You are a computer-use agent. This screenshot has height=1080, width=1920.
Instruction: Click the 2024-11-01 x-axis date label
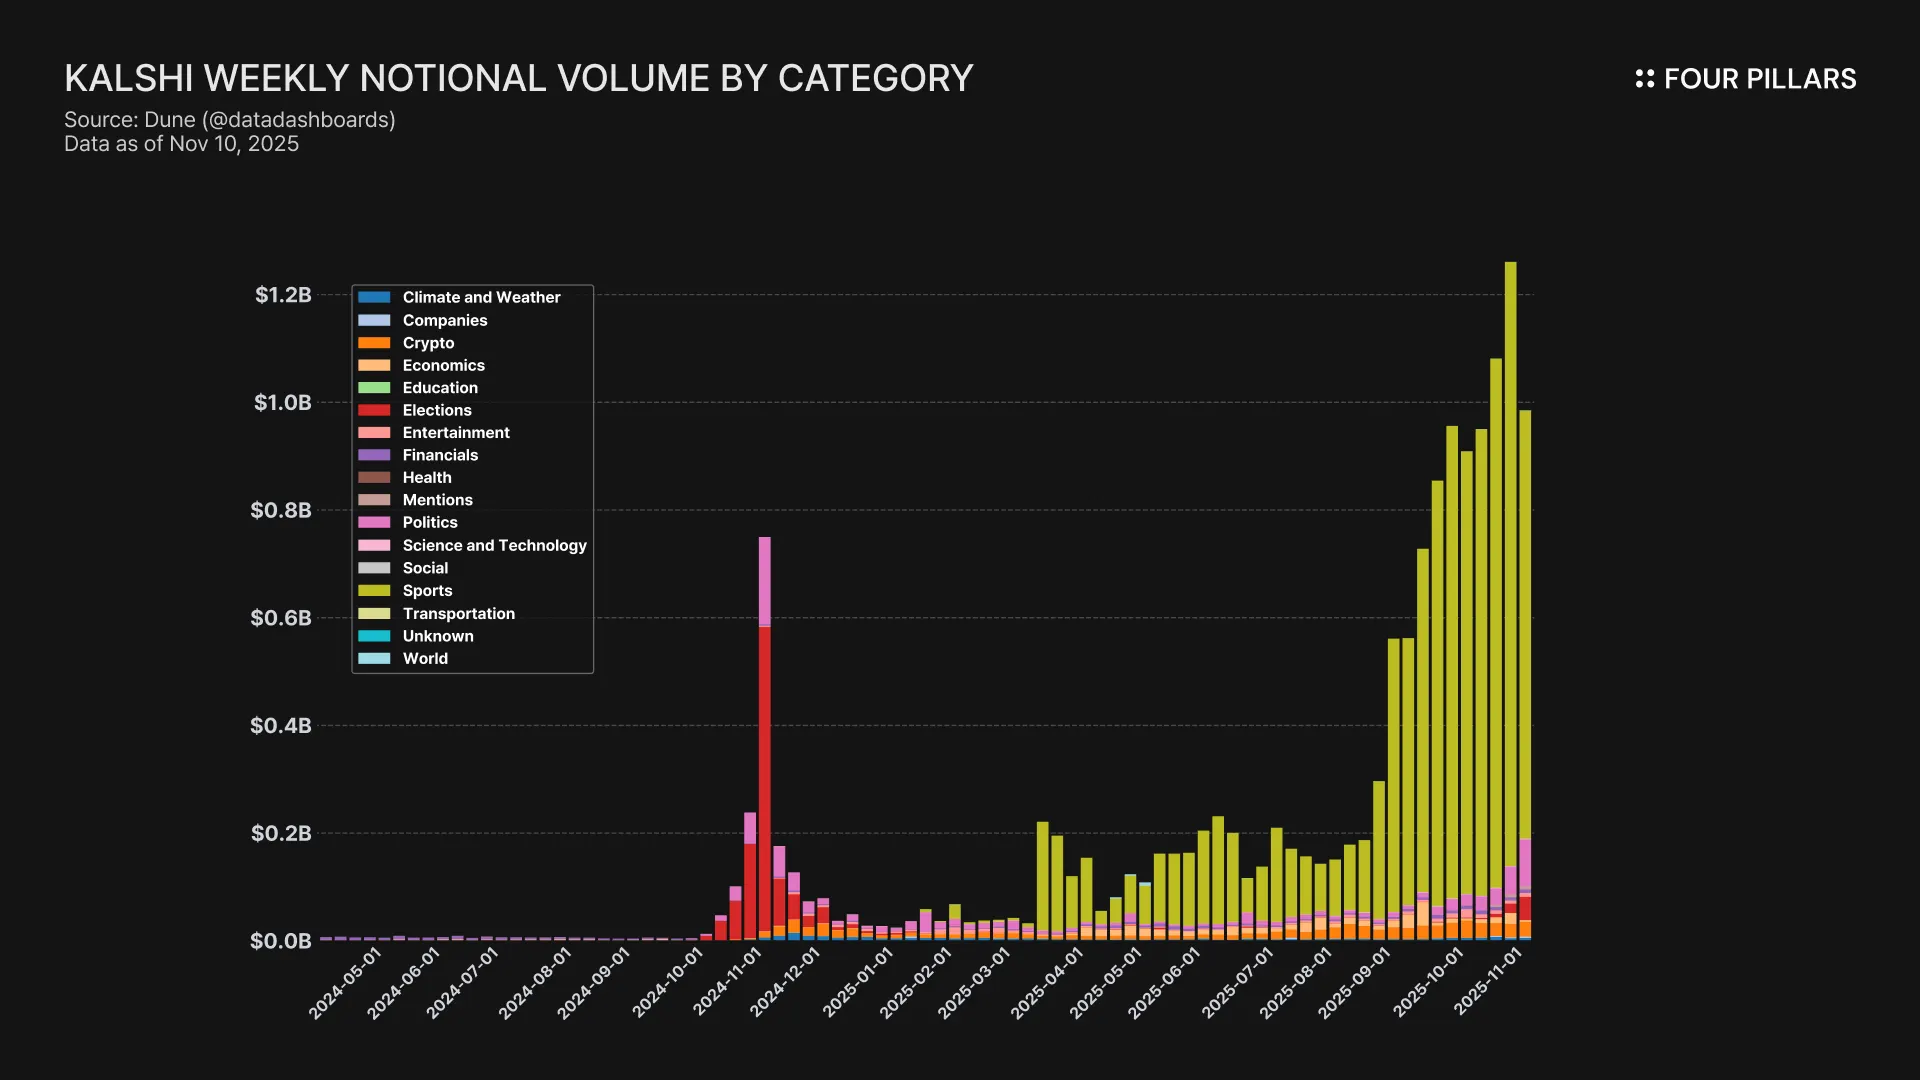[x=727, y=982]
